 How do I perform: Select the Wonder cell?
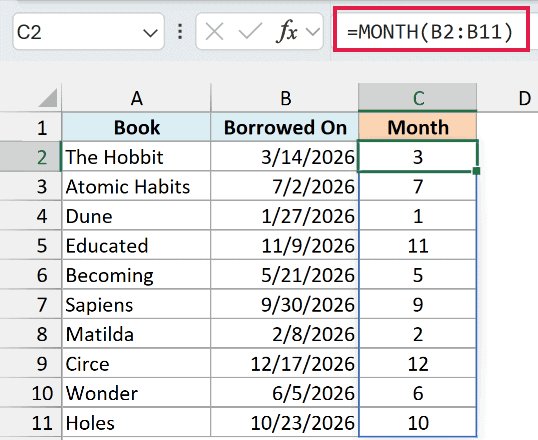click(136, 393)
